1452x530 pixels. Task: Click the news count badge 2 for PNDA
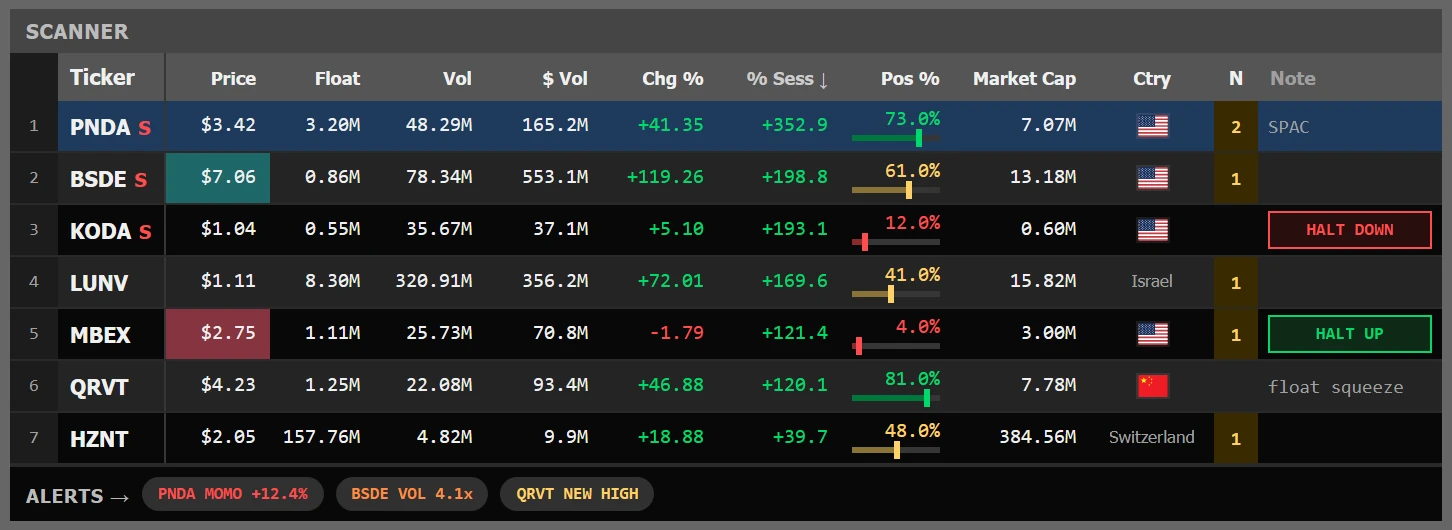pos(1236,127)
